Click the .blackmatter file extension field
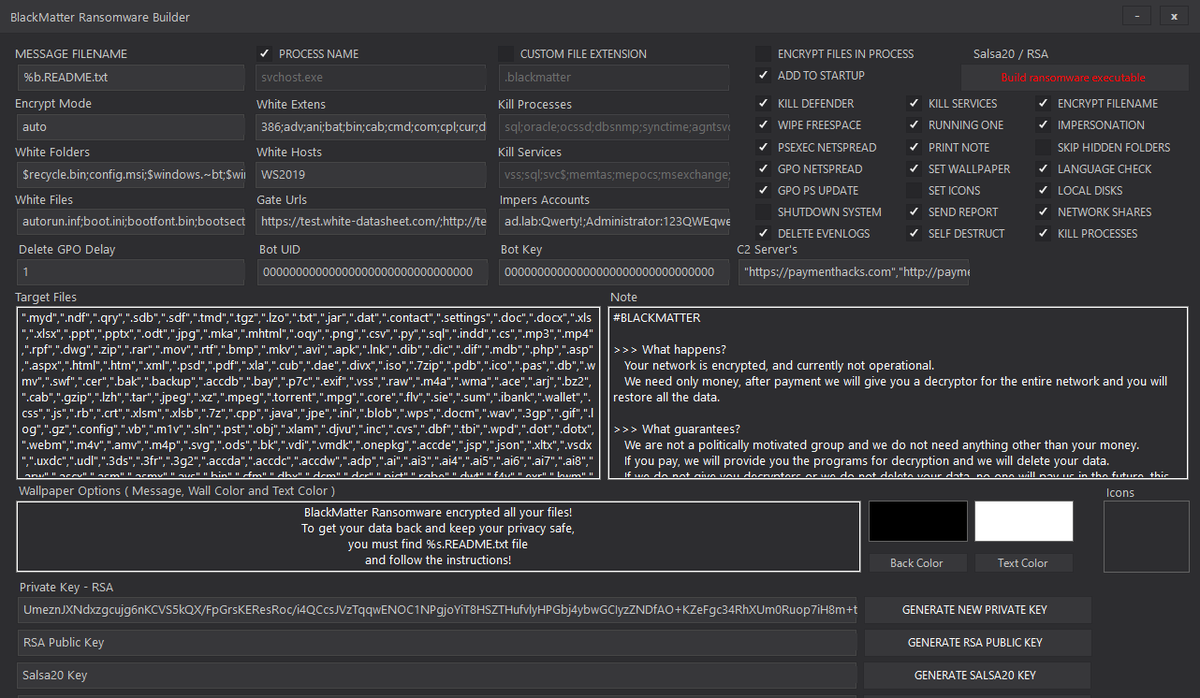The width and height of the screenshot is (1200, 698). coord(615,78)
